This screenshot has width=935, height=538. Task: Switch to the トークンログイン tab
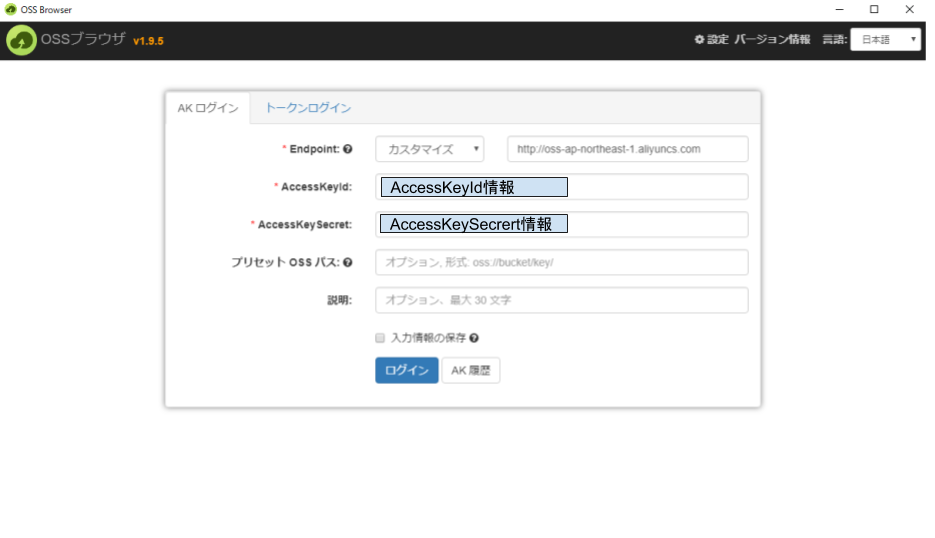click(x=308, y=108)
